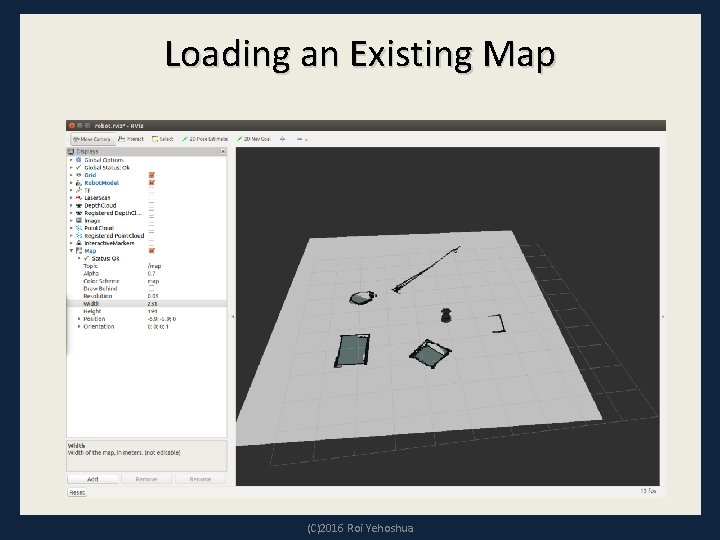Click the left panel collapse handle

[x=232, y=316]
